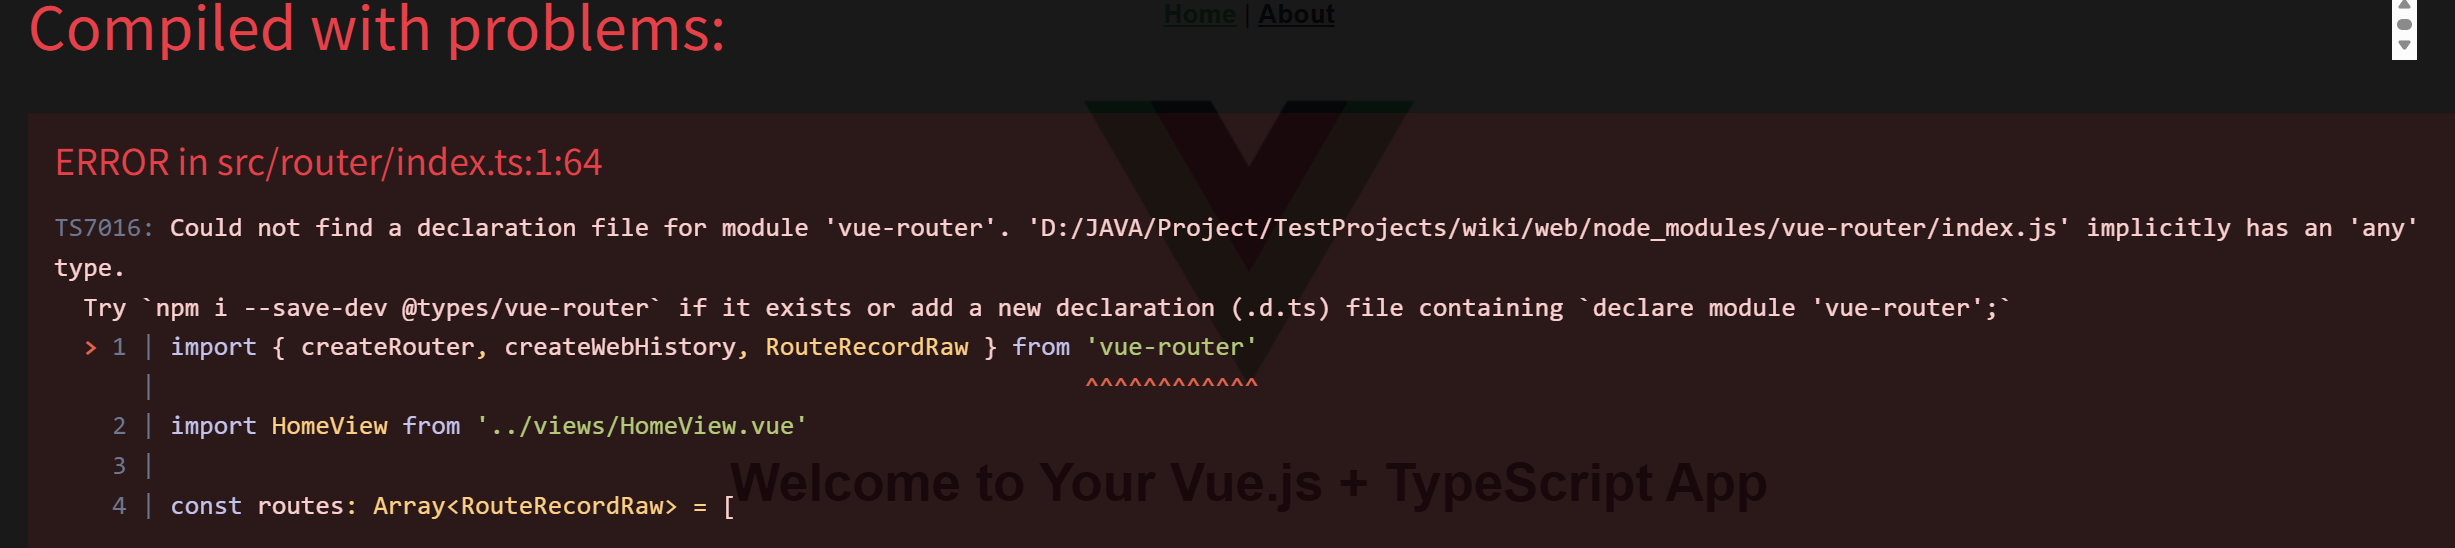Click 'Array<RouteRecordRaw>' in the routes declaration

point(524,506)
